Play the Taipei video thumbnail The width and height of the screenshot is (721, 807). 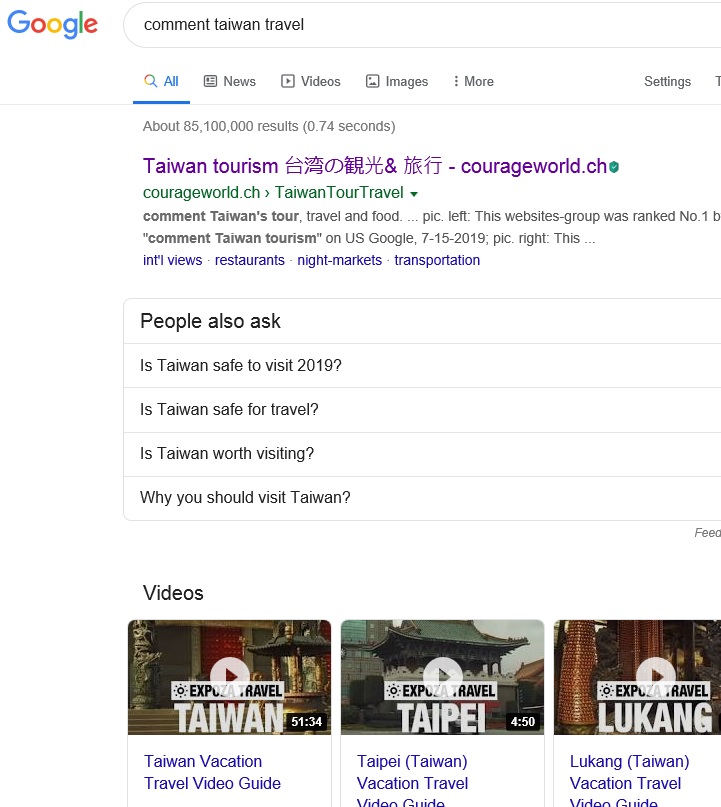(x=442, y=676)
